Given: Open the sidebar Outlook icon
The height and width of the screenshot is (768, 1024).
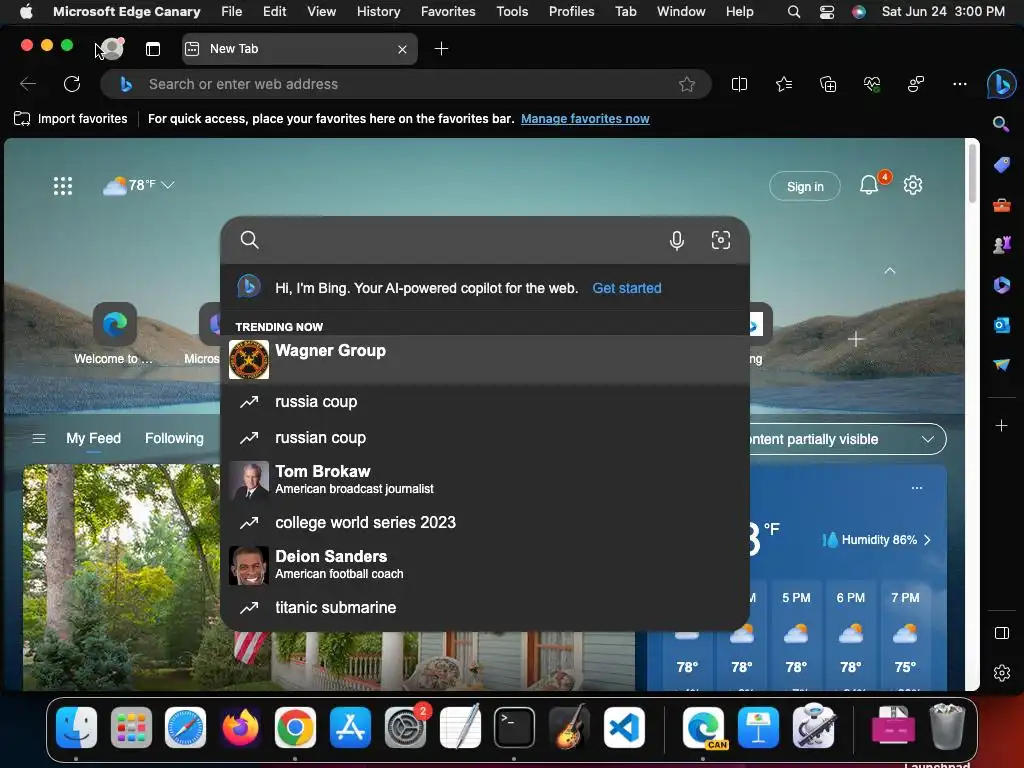Looking at the screenshot, I should pyautogui.click(x=1001, y=325).
